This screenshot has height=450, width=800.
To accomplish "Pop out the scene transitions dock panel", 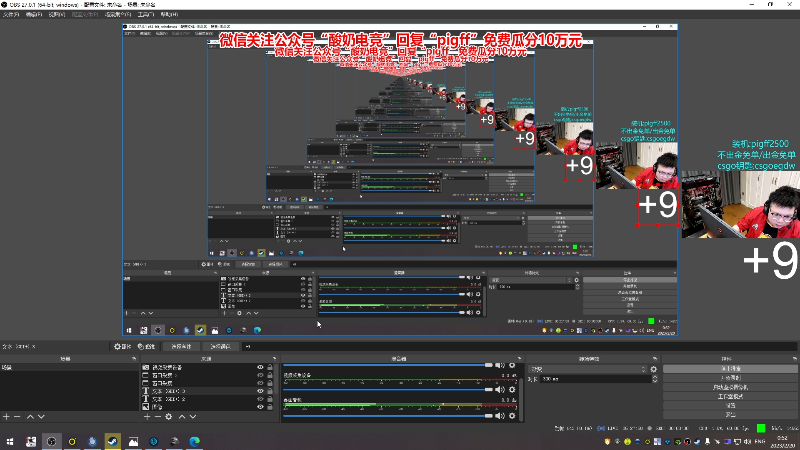I will coord(655,359).
